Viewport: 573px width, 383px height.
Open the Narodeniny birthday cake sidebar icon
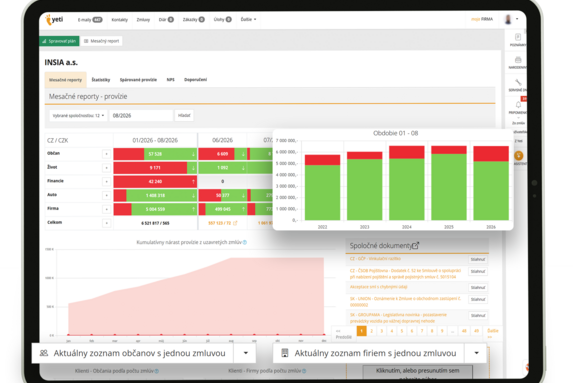coord(518,60)
